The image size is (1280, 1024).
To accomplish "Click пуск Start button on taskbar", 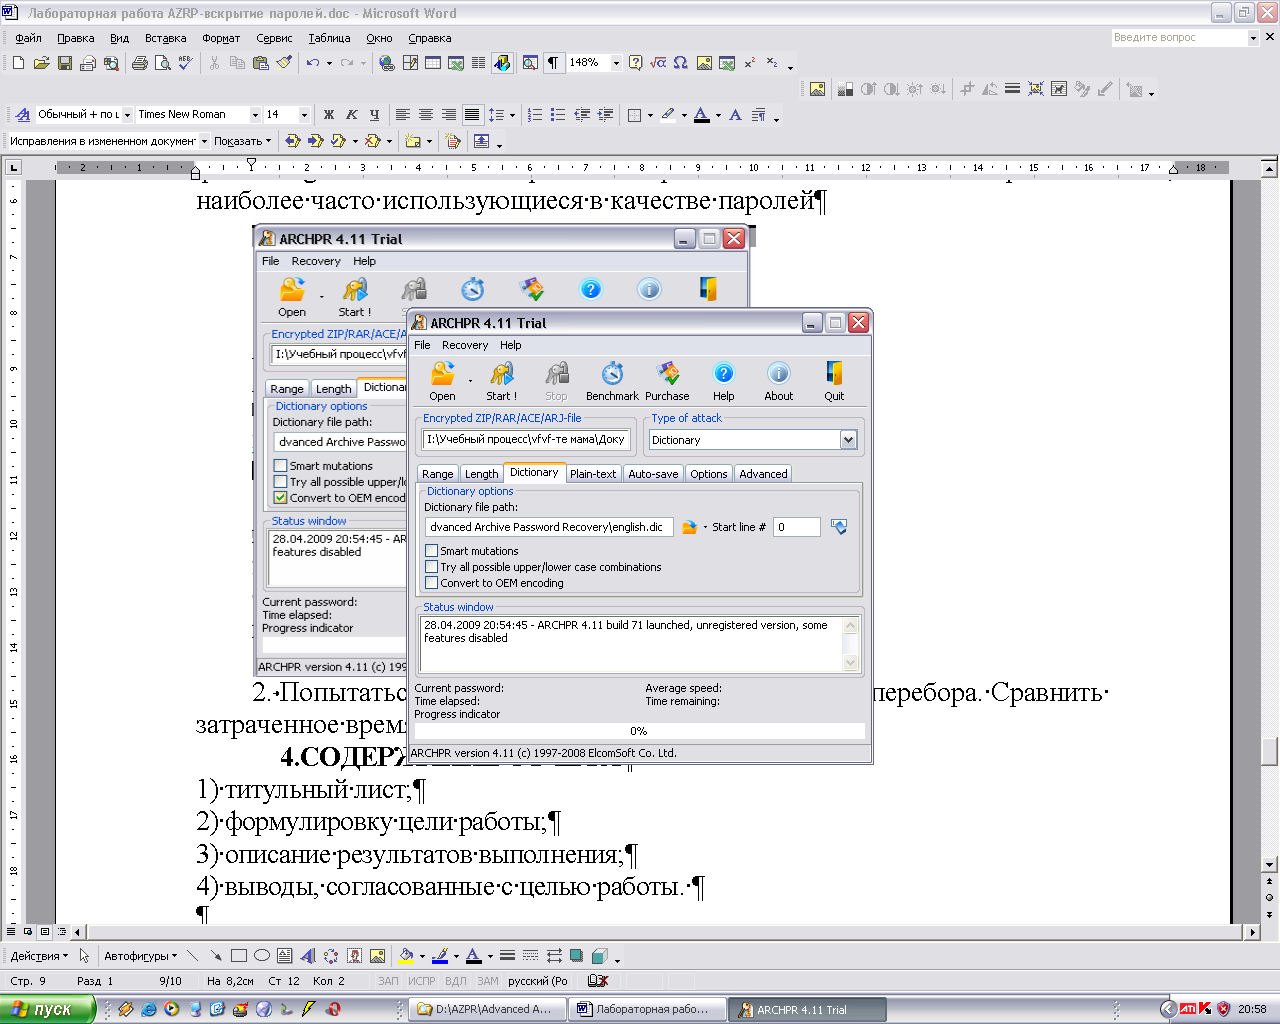I will [x=48, y=1009].
